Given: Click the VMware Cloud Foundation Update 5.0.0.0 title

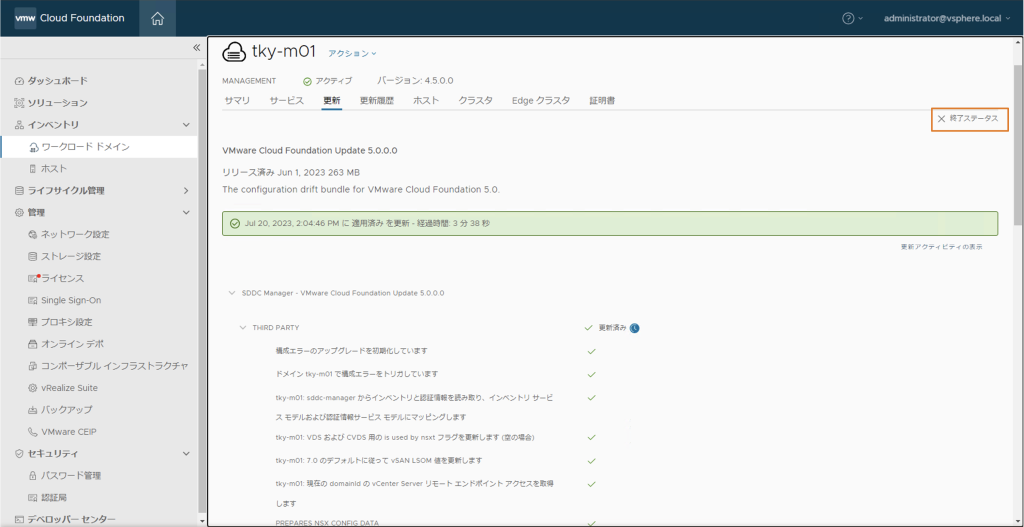Looking at the screenshot, I should pos(310,150).
